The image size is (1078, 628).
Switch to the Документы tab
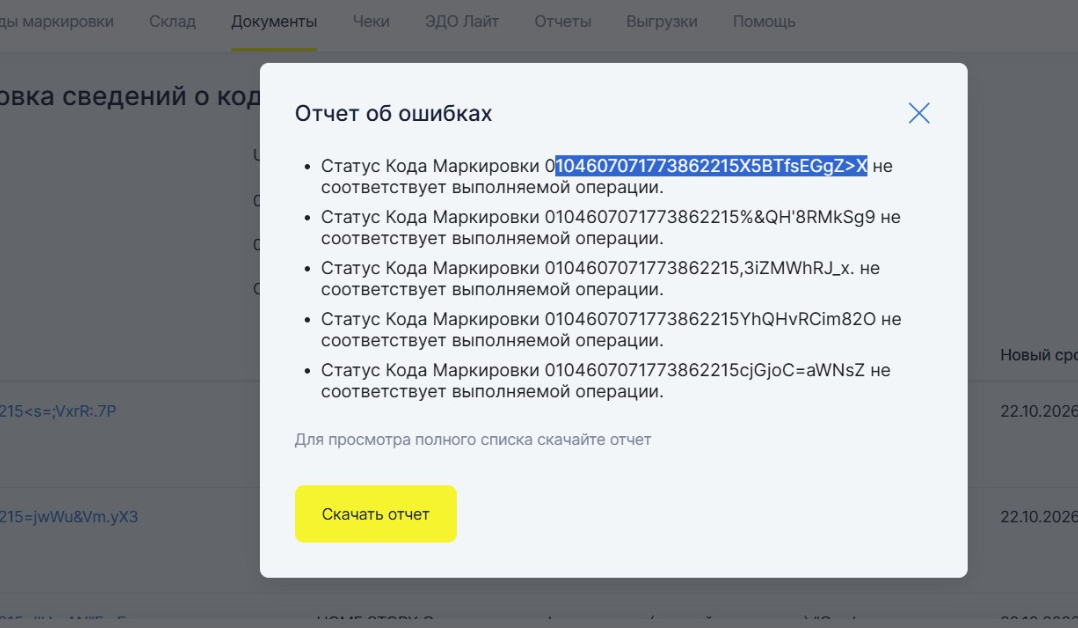pos(273,21)
